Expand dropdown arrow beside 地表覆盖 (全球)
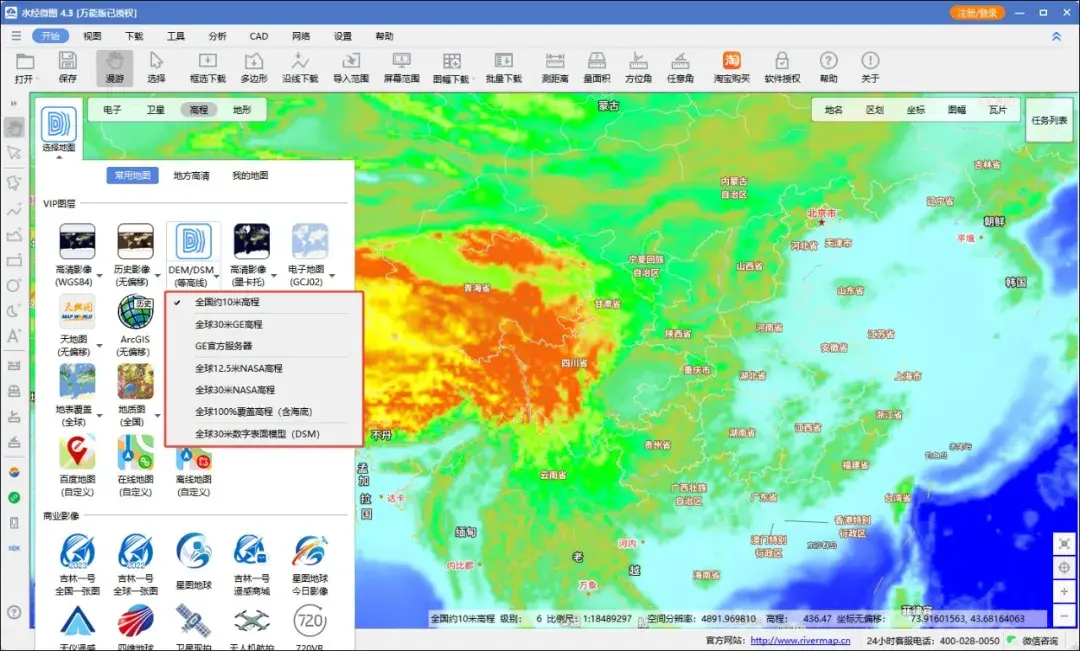The width and height of the screenshot is (1080, 651). [100, 416]
